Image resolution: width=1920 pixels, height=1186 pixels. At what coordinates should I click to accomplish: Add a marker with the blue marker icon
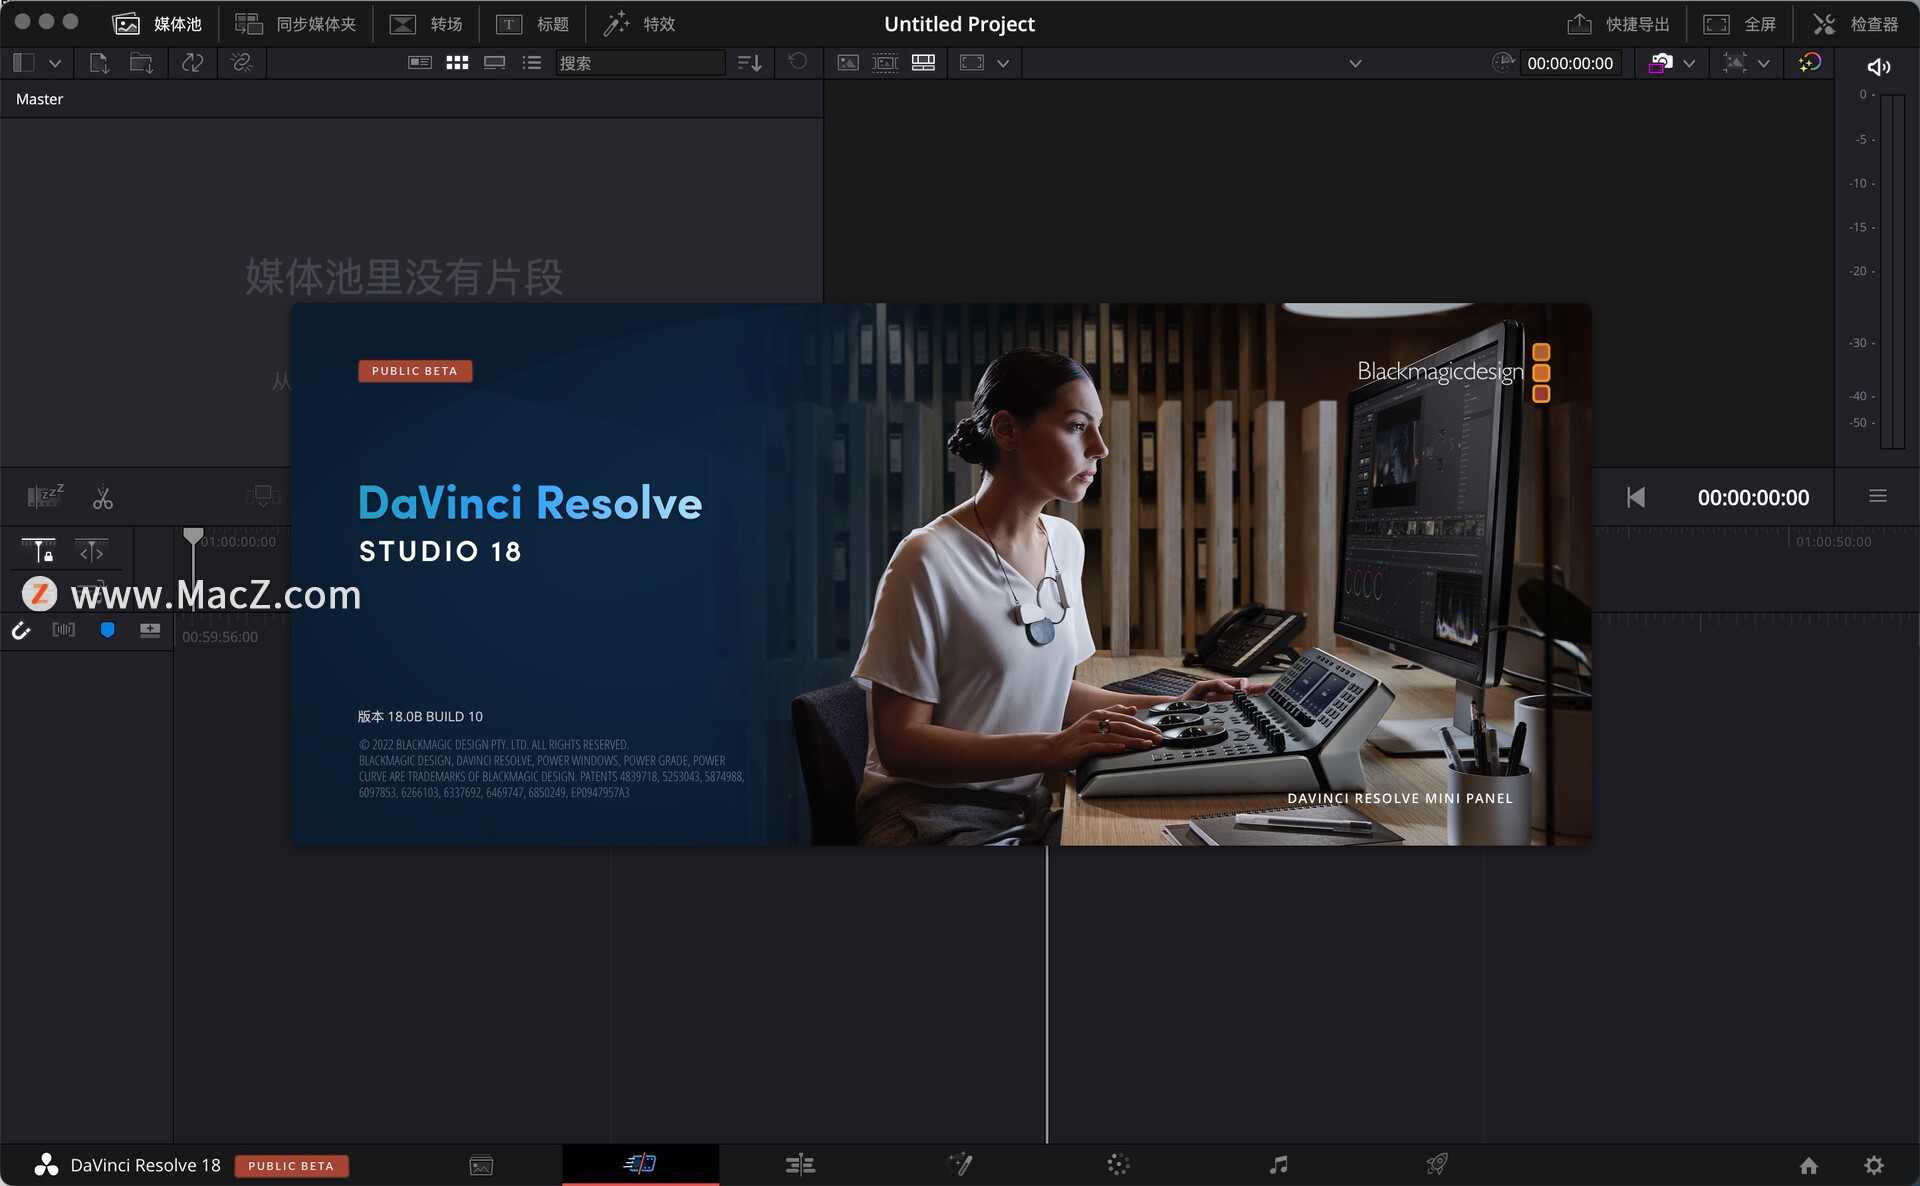108,630
